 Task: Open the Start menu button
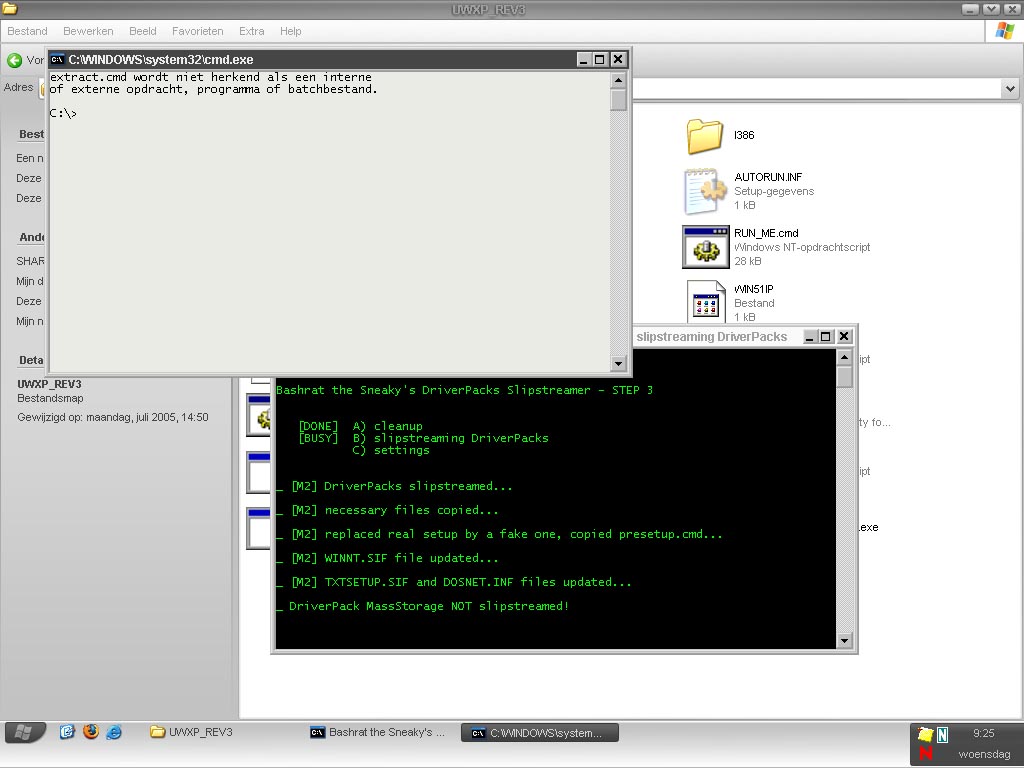pos(25,732)
